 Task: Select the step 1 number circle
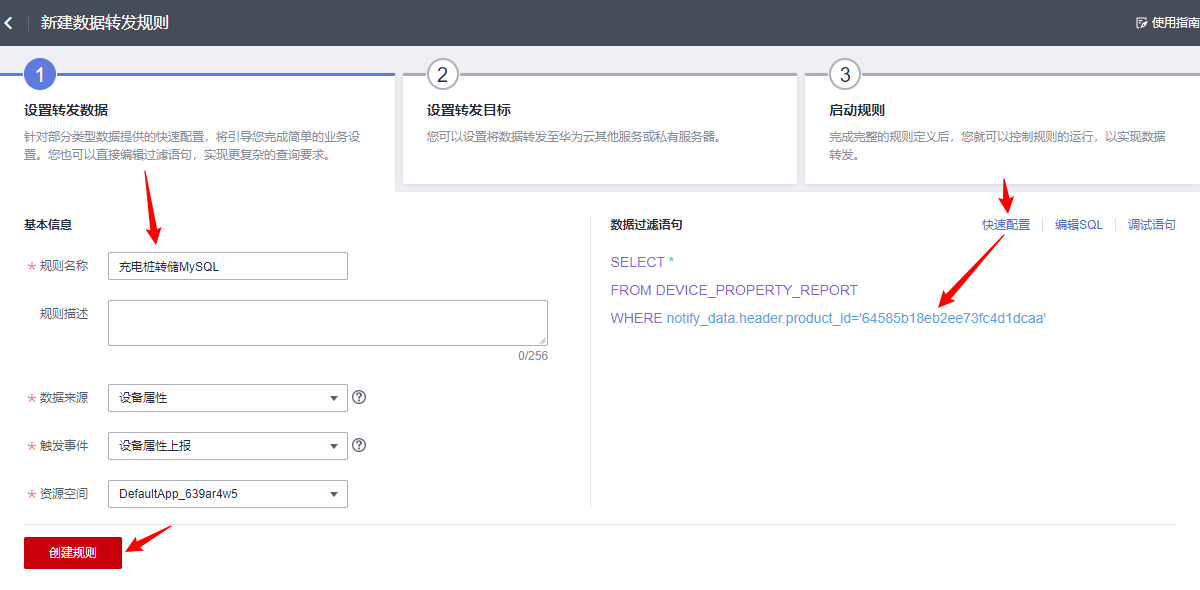pos(39,74)
